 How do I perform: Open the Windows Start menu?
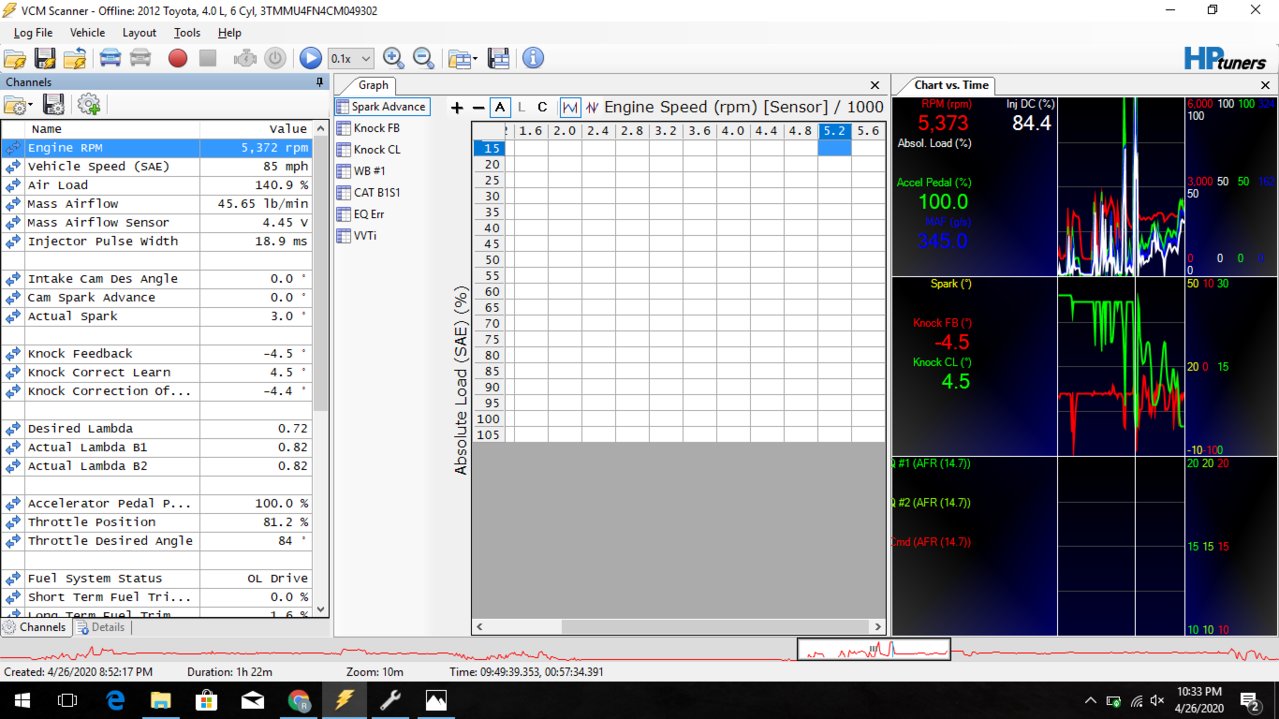21,700
